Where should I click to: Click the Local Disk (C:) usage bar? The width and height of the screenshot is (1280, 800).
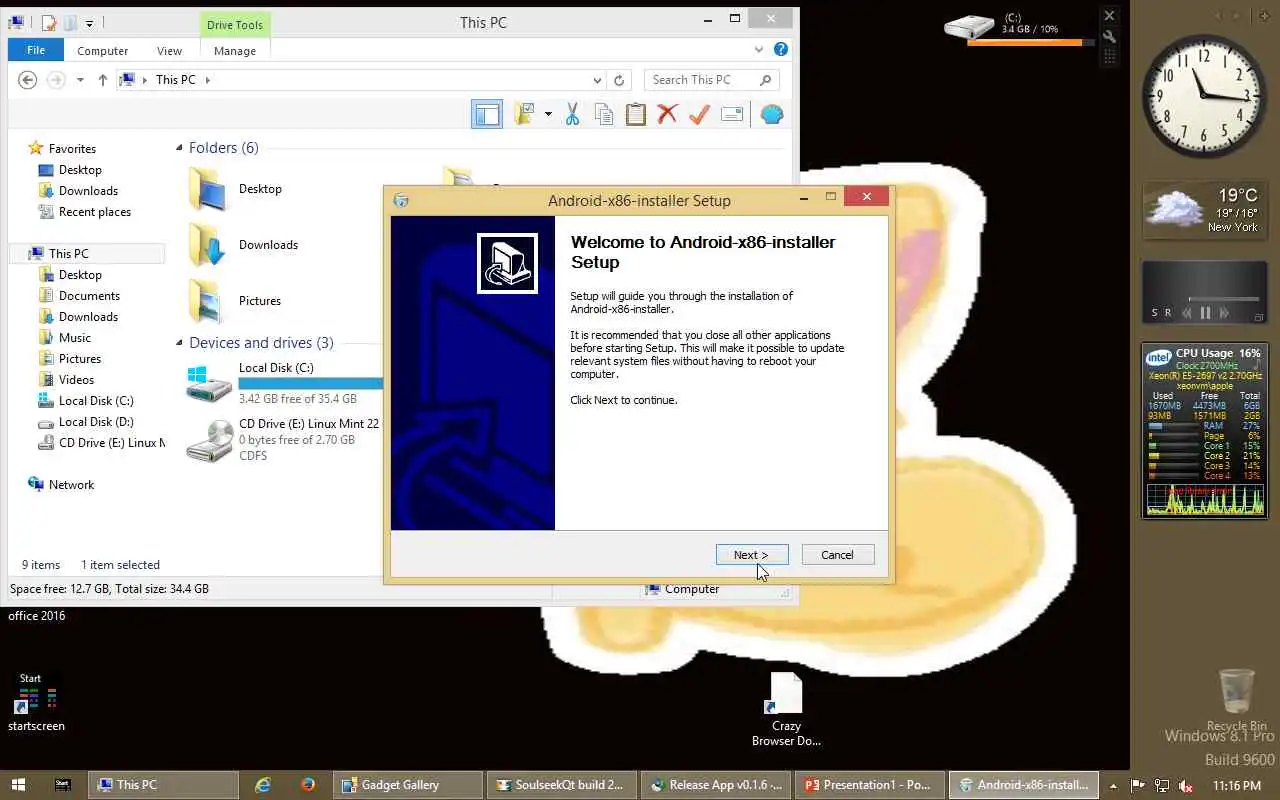click(x=311, y=383)
